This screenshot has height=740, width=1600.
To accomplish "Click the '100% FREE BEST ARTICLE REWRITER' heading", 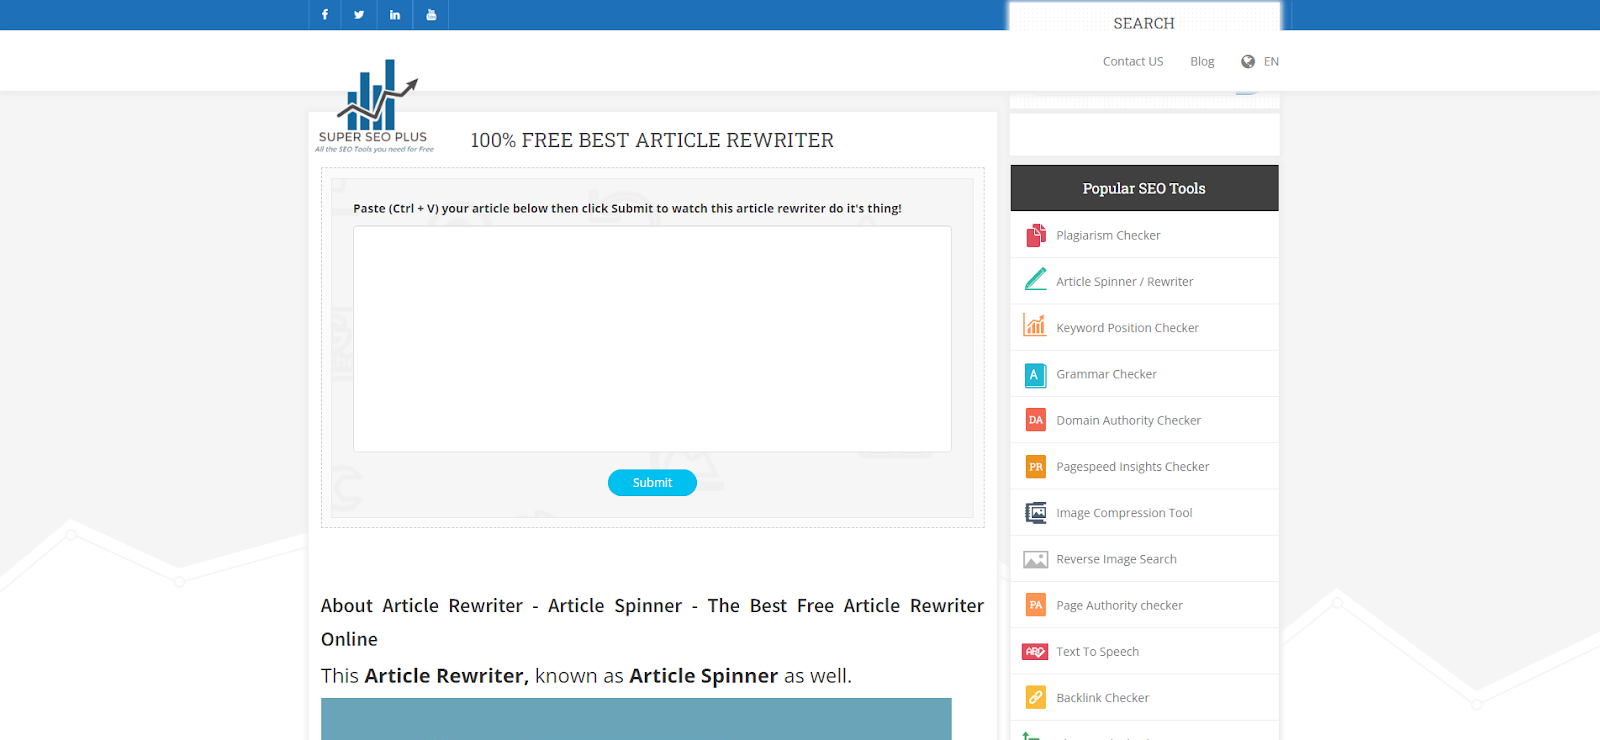I will (652, 140).
